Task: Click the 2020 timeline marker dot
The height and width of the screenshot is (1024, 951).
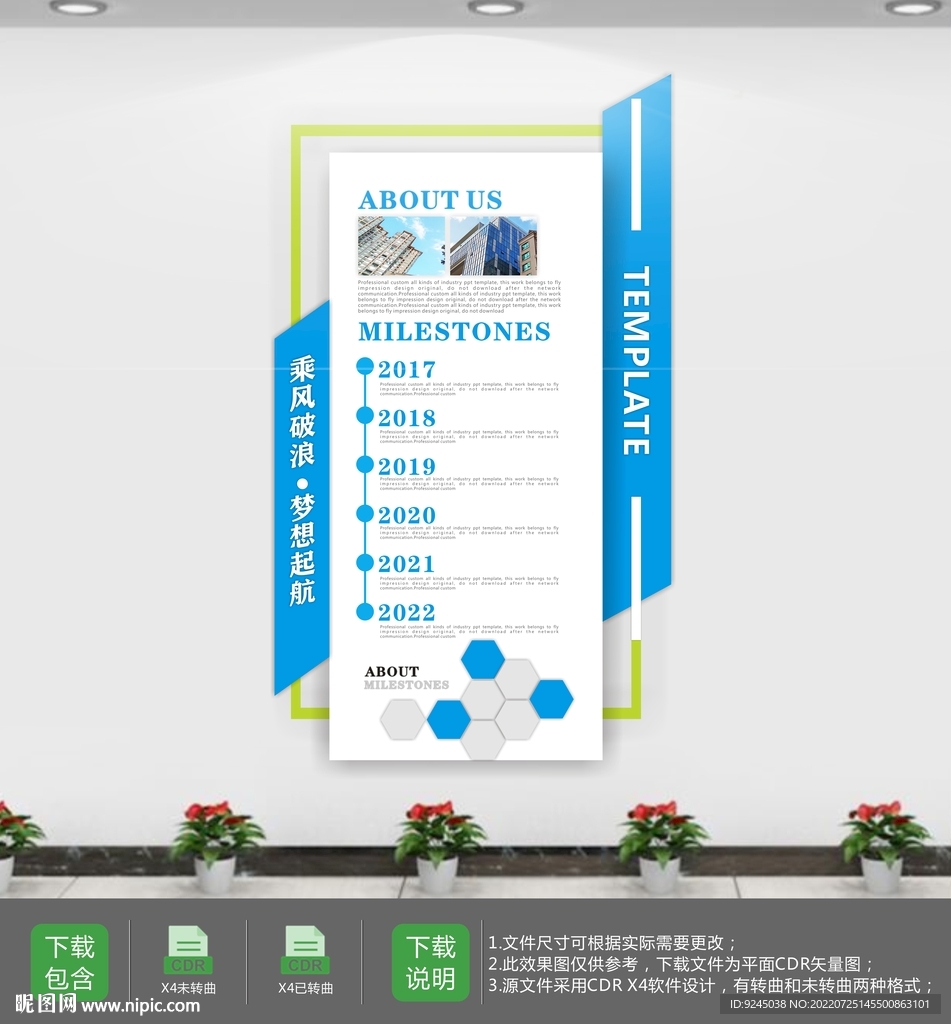Action: (x=364, y=513)
